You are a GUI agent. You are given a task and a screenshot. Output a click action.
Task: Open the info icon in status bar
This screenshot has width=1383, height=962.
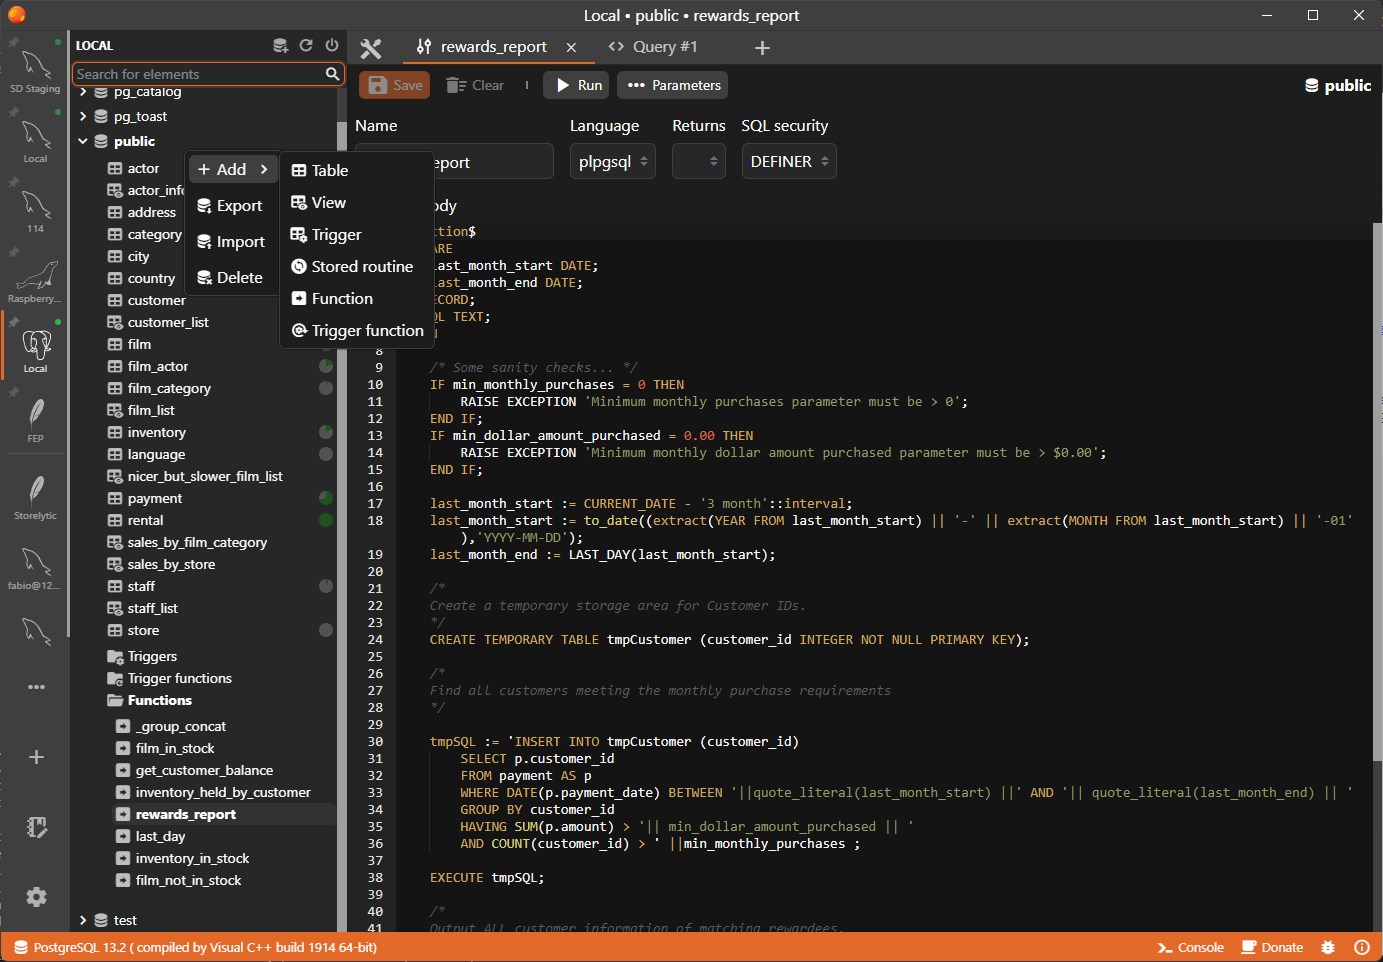pos(1361,947)
